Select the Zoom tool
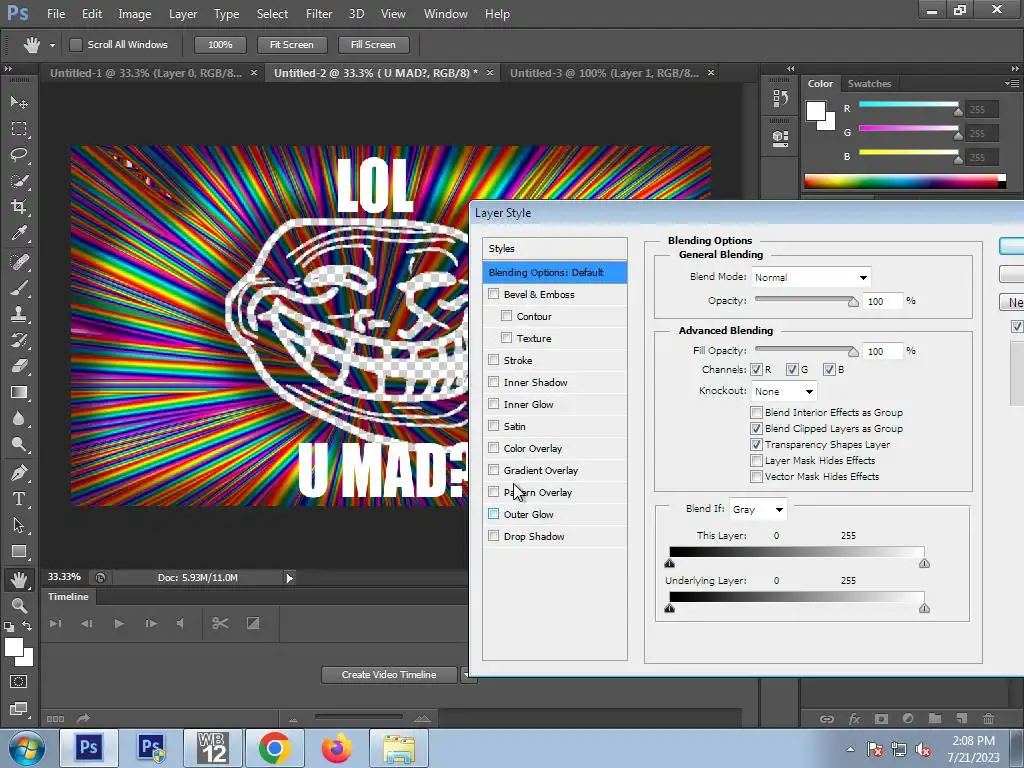Screen dimensions: 1024x768 [x=19, y=605]
